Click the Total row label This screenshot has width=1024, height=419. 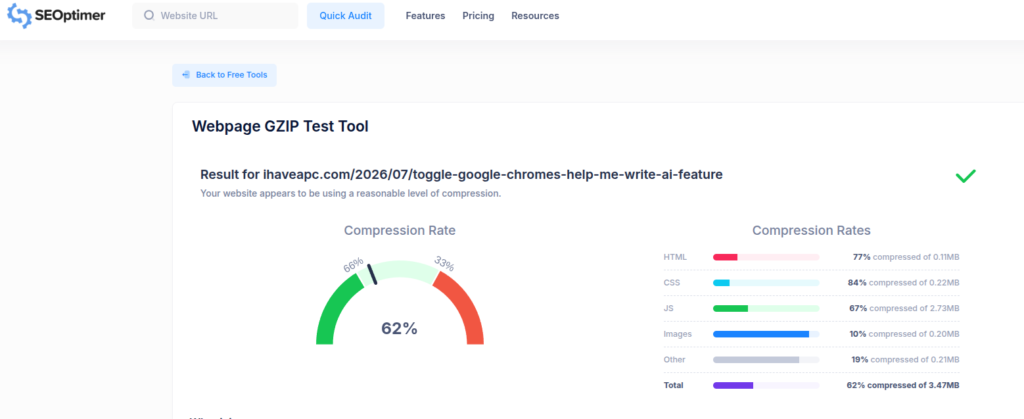[673, 385]
